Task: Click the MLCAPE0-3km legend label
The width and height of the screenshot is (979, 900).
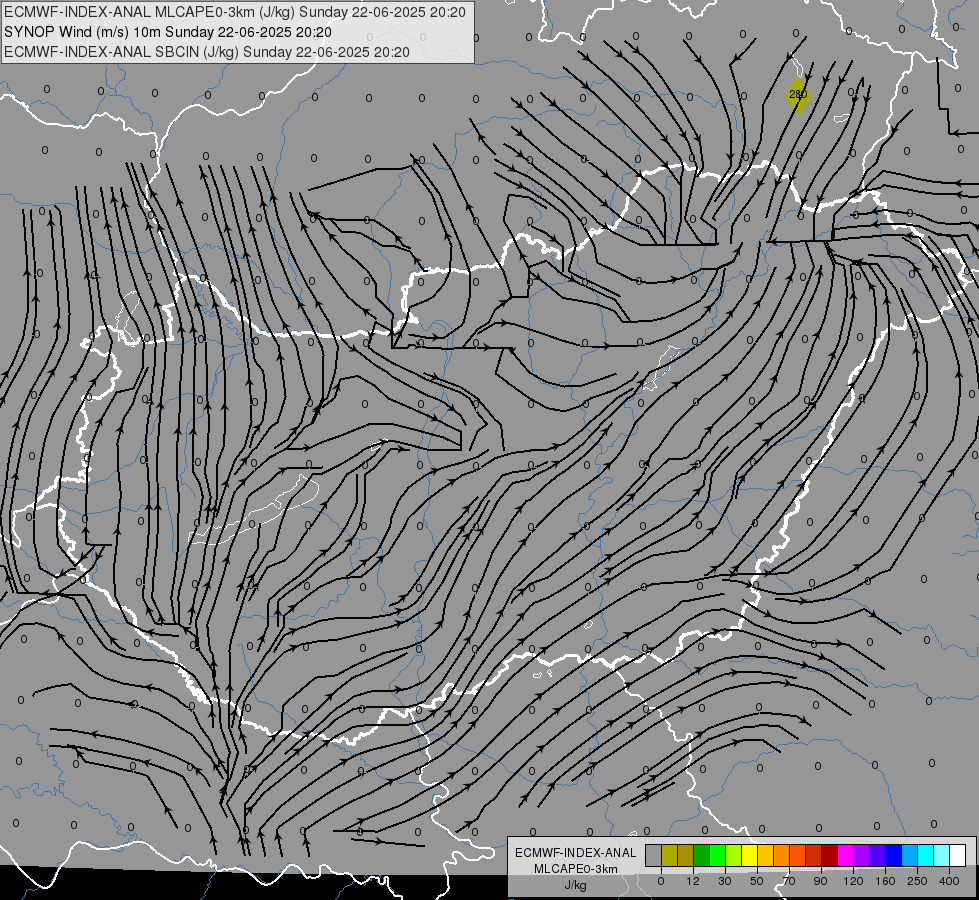Action: [x=576, y=869]
